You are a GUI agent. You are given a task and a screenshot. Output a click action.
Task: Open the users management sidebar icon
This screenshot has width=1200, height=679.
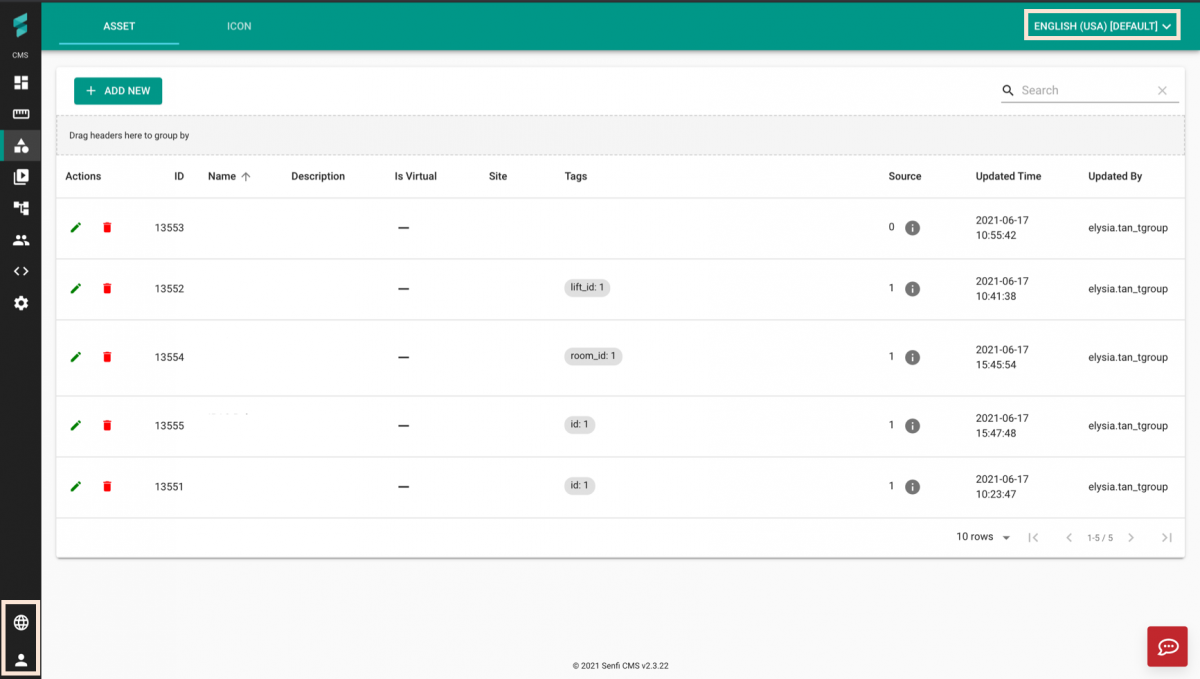tap(20, 239)
